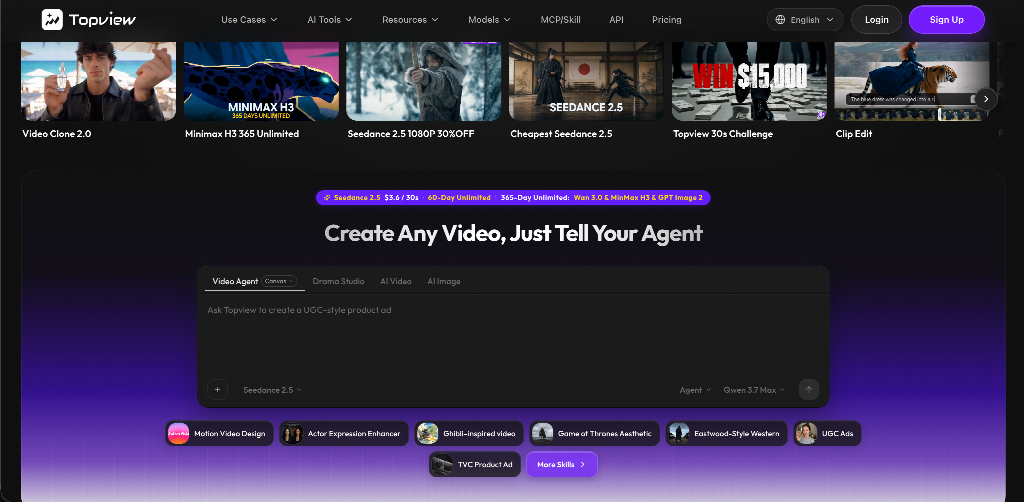This screenshot has height=502, width=1024.
Task: Click the Actor Expression Enhancer skill icon
Action: point(292,433)
